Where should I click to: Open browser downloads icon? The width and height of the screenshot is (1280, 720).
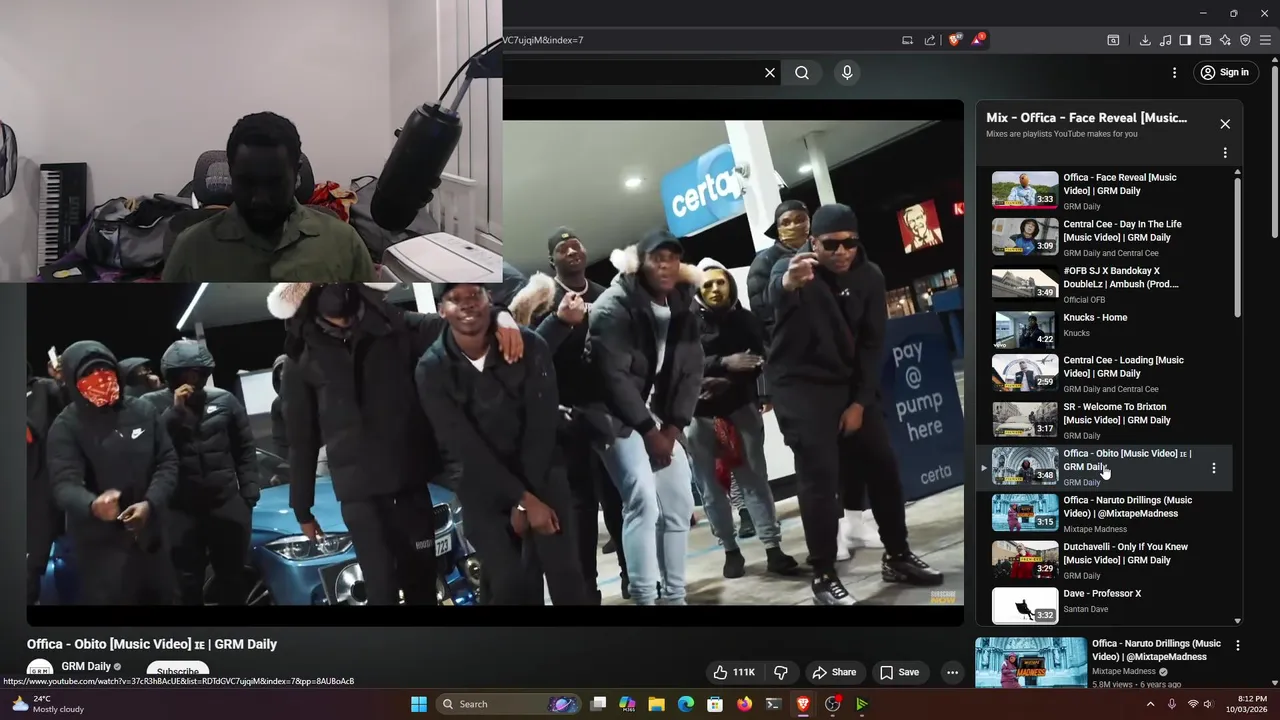1145,40
